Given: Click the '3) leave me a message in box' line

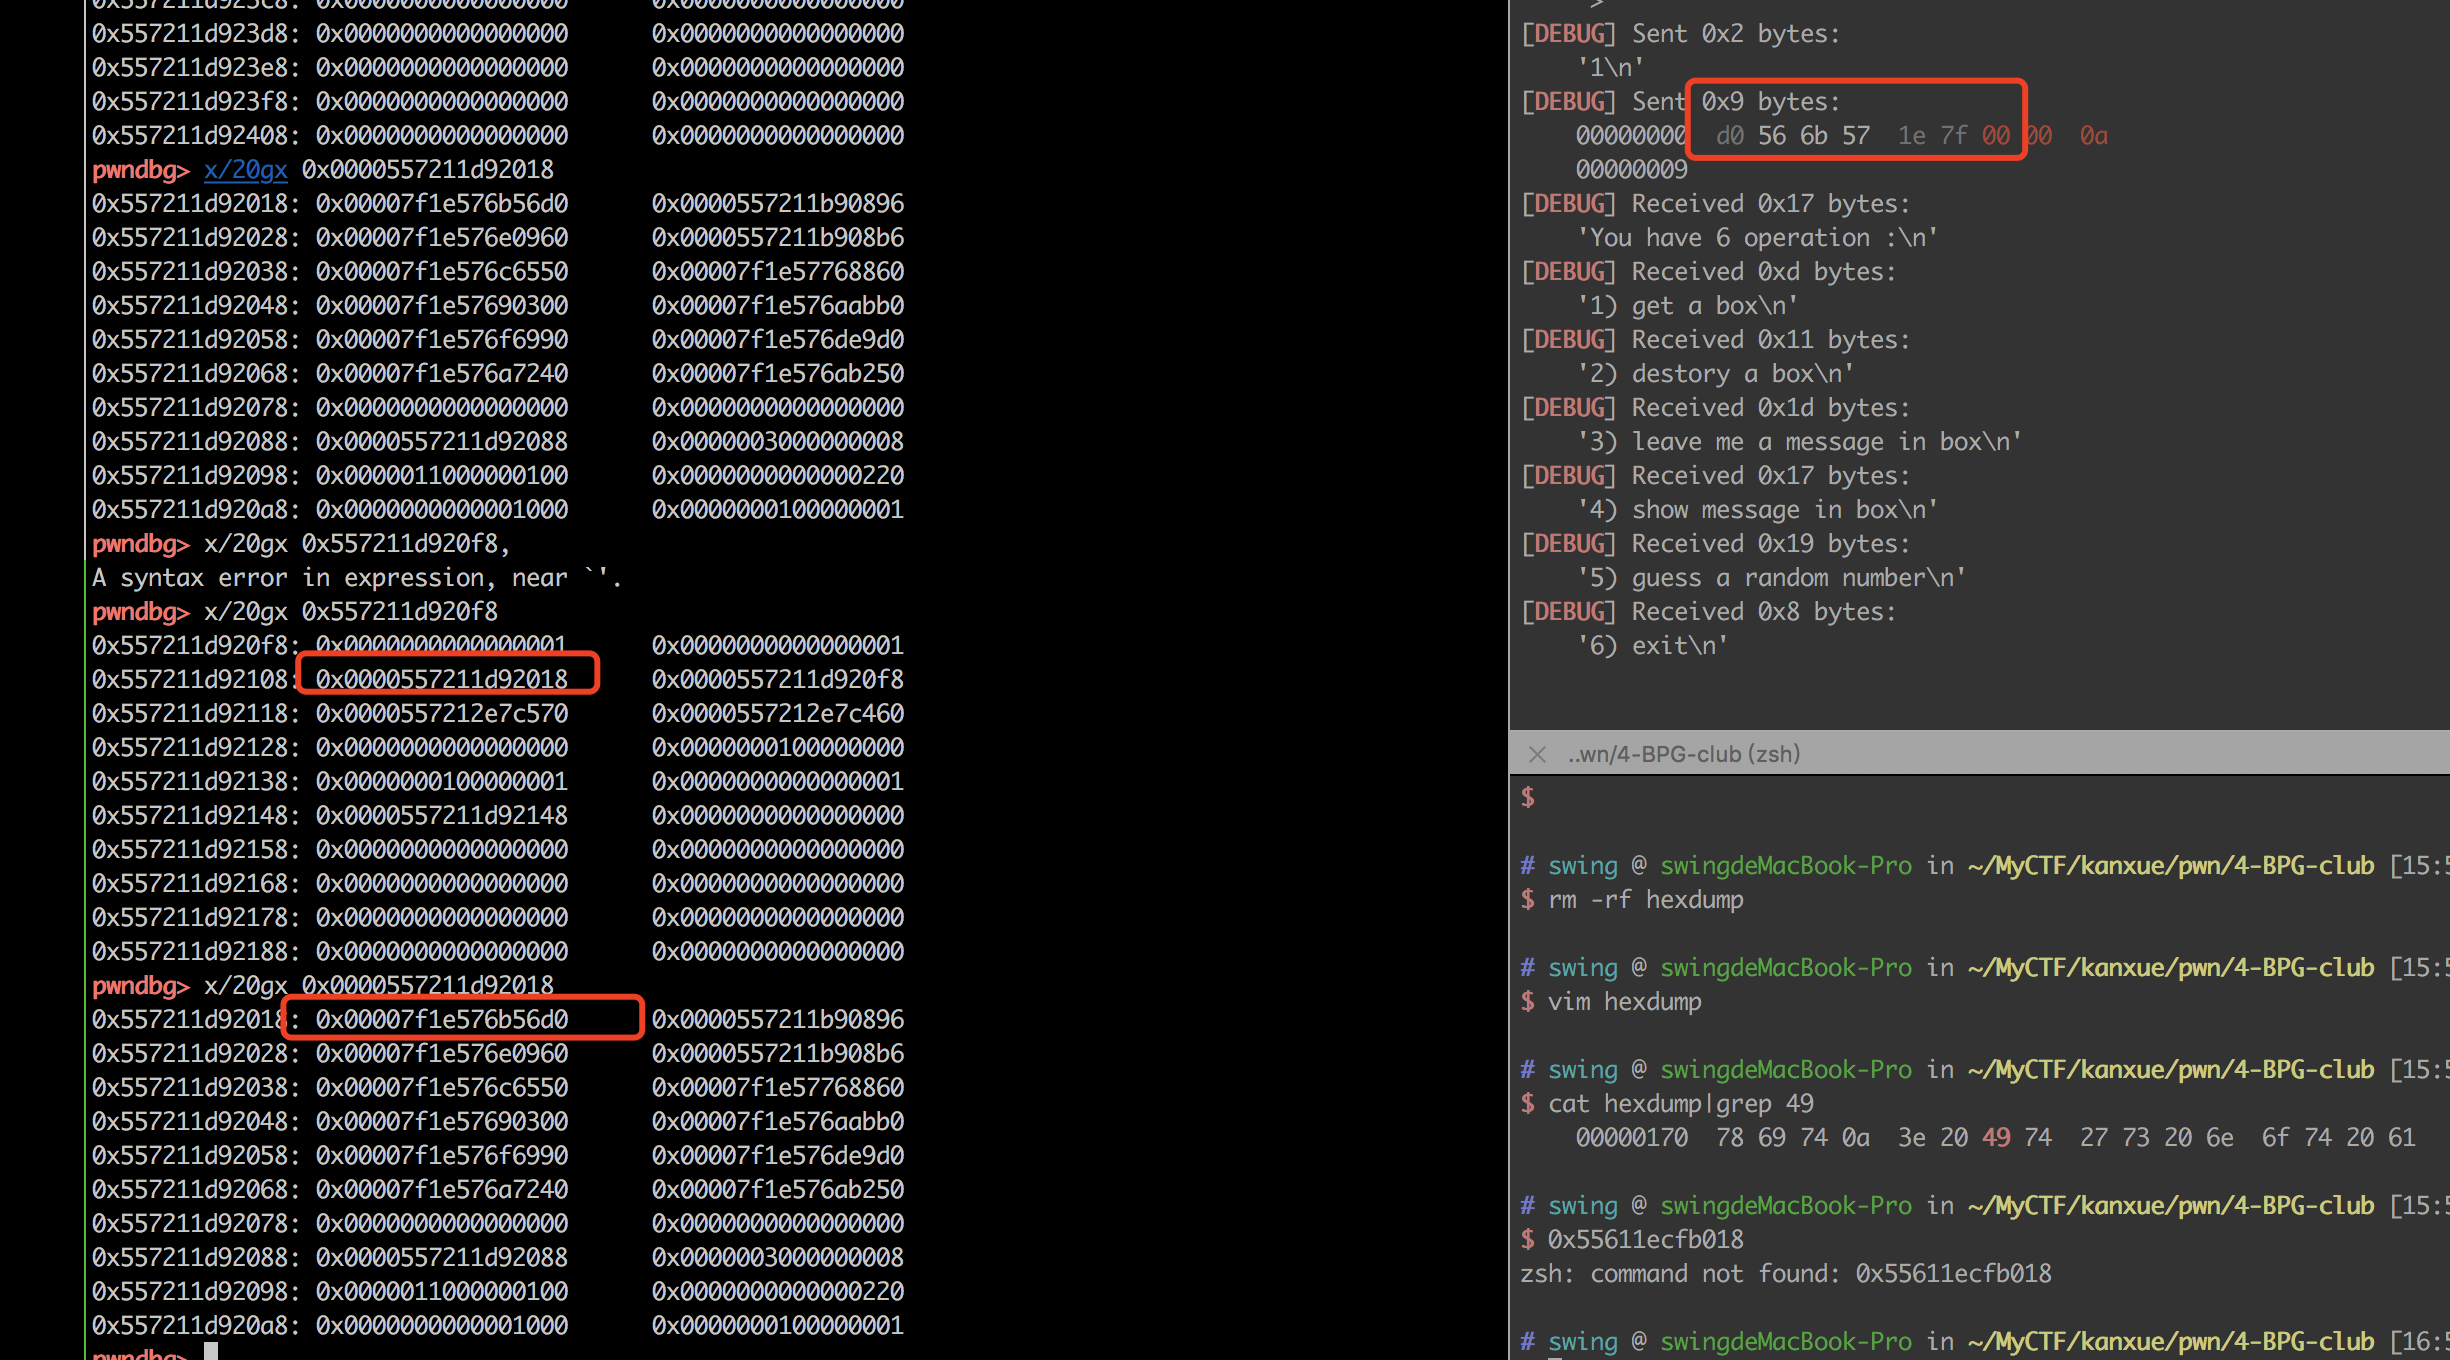Looking at the screenshot, I should pyautogui.click(x=1799, y=442).
